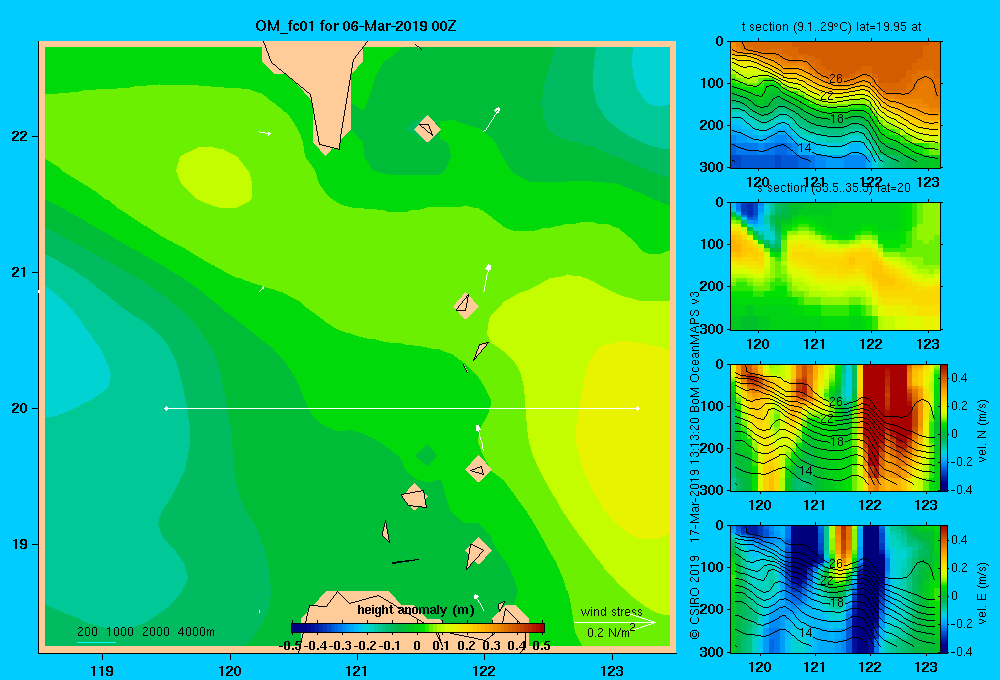The height and width of the screenshot is (680, 1000).
Task: Click the yellow-green height patch near 22N 120E
Action: coord(214,177)
